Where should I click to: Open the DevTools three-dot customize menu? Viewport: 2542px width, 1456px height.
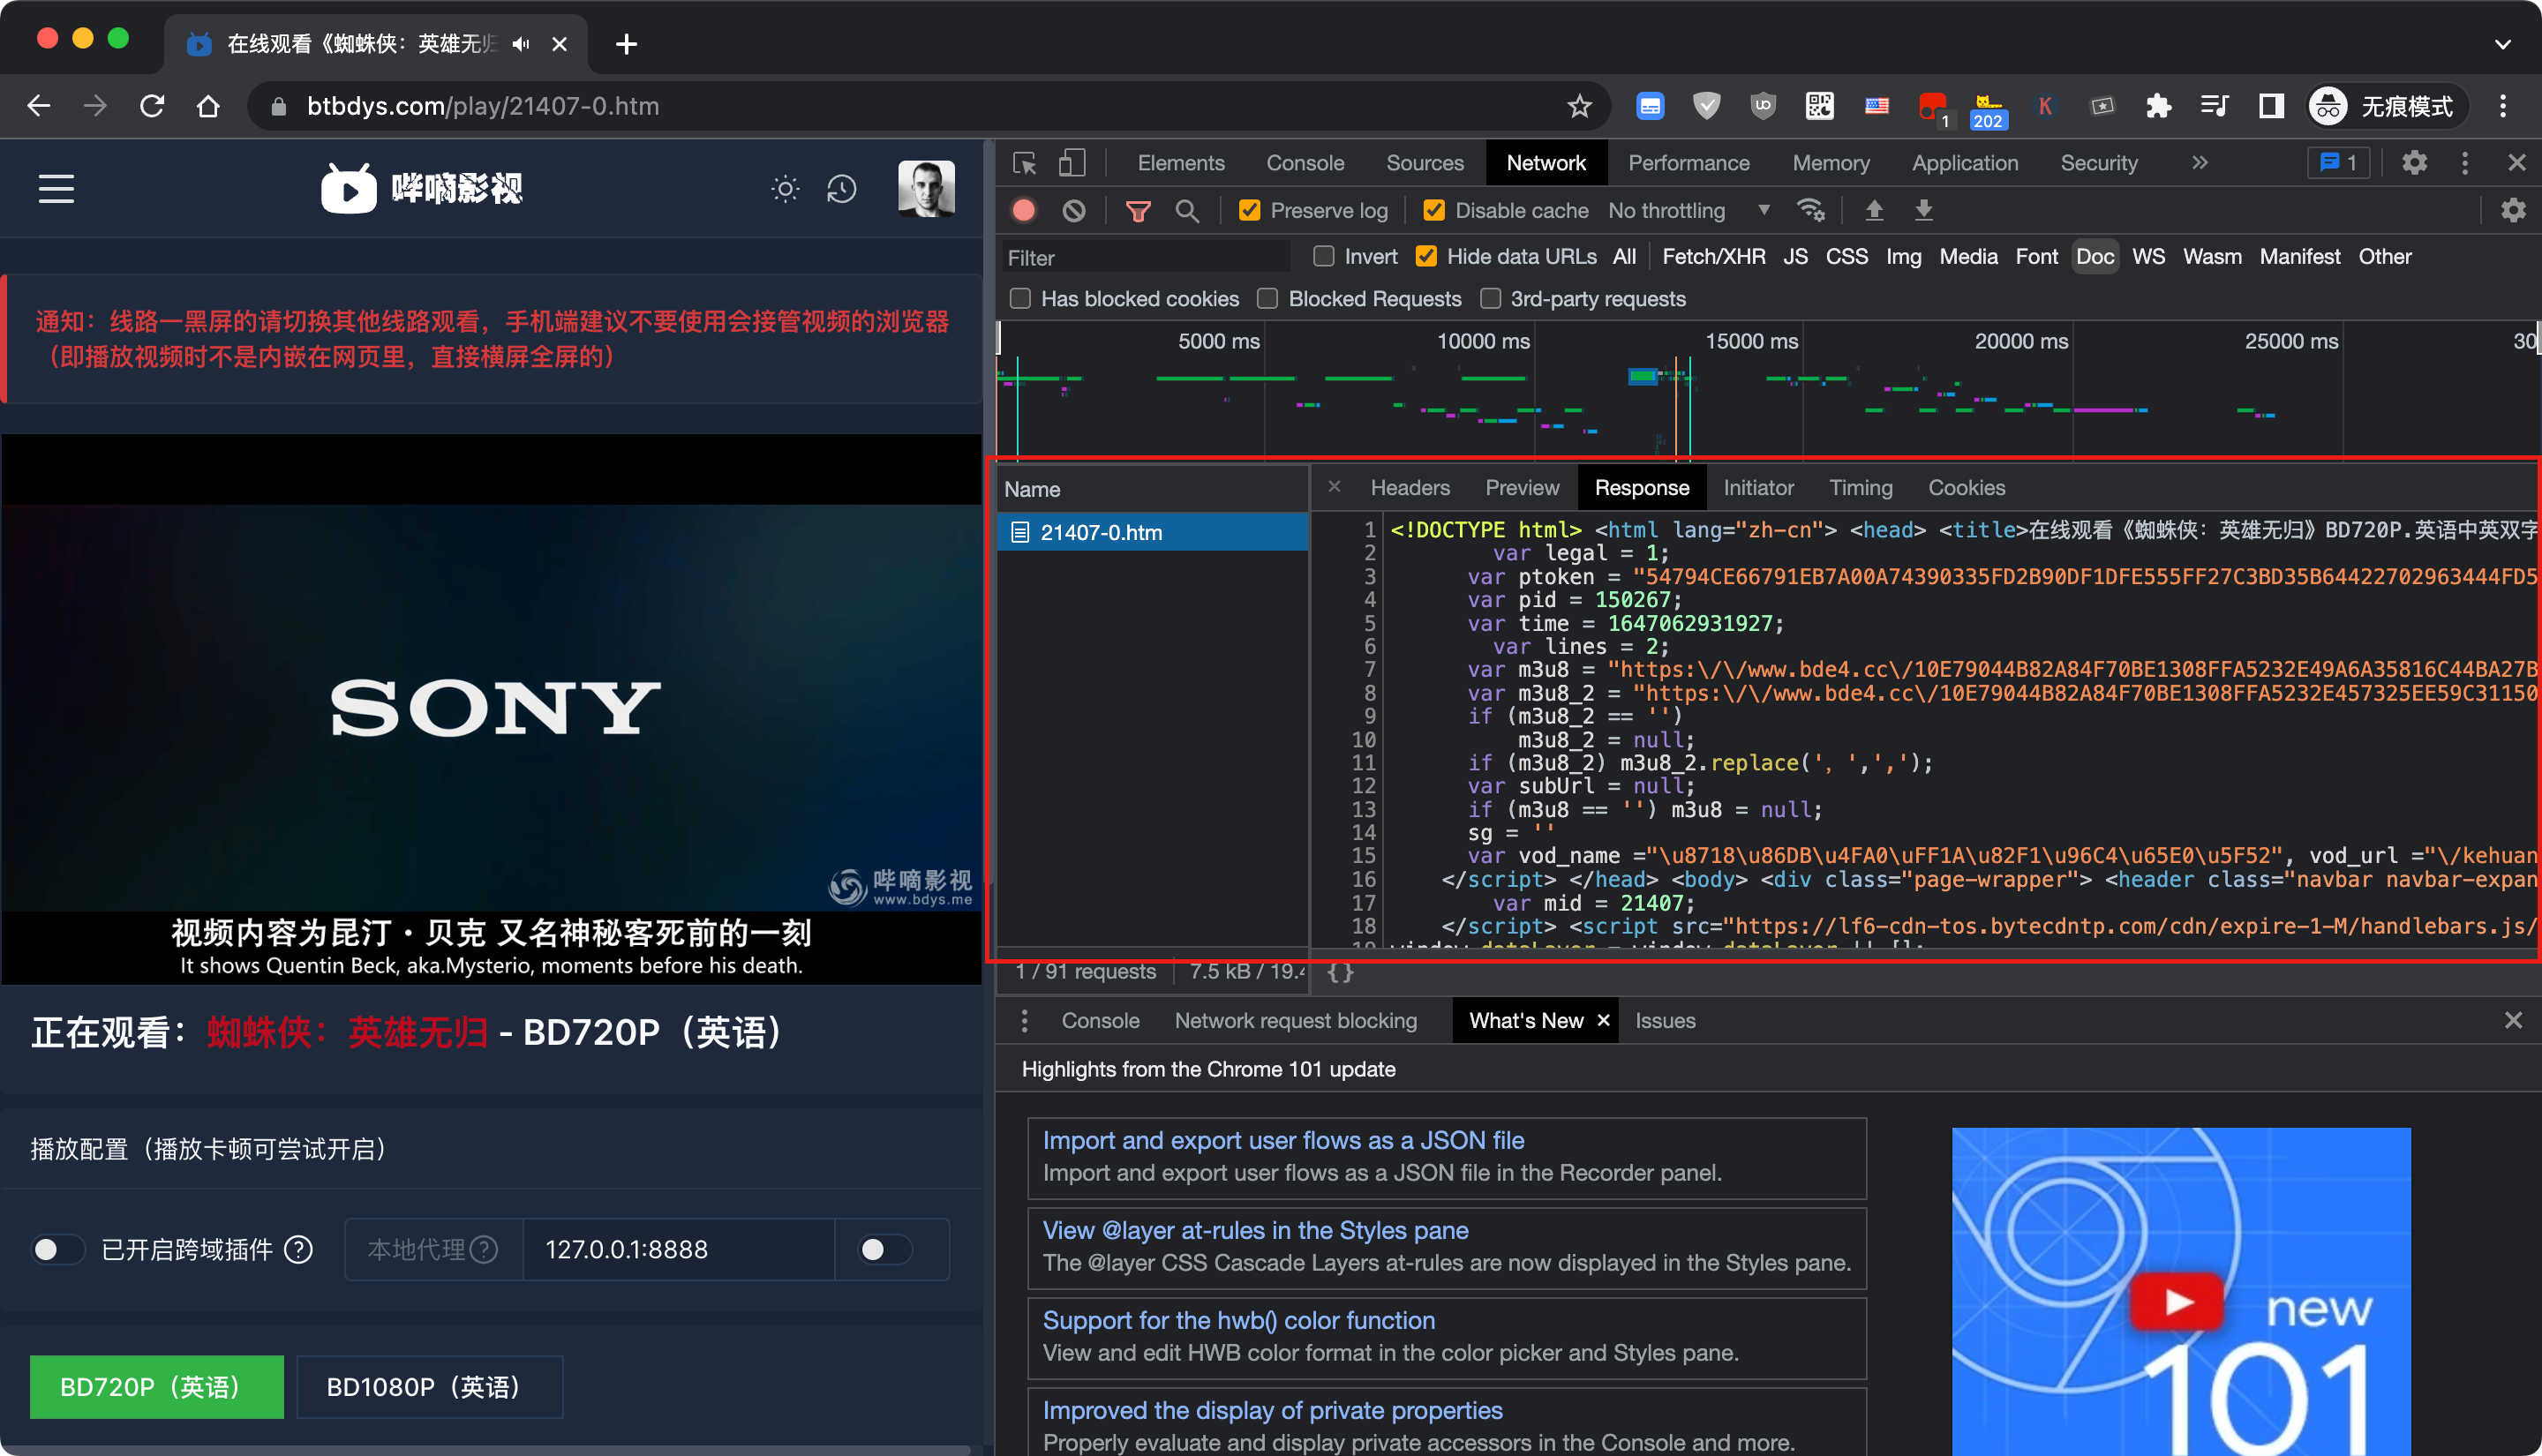pyautogui.click(x=2464, y=163)
